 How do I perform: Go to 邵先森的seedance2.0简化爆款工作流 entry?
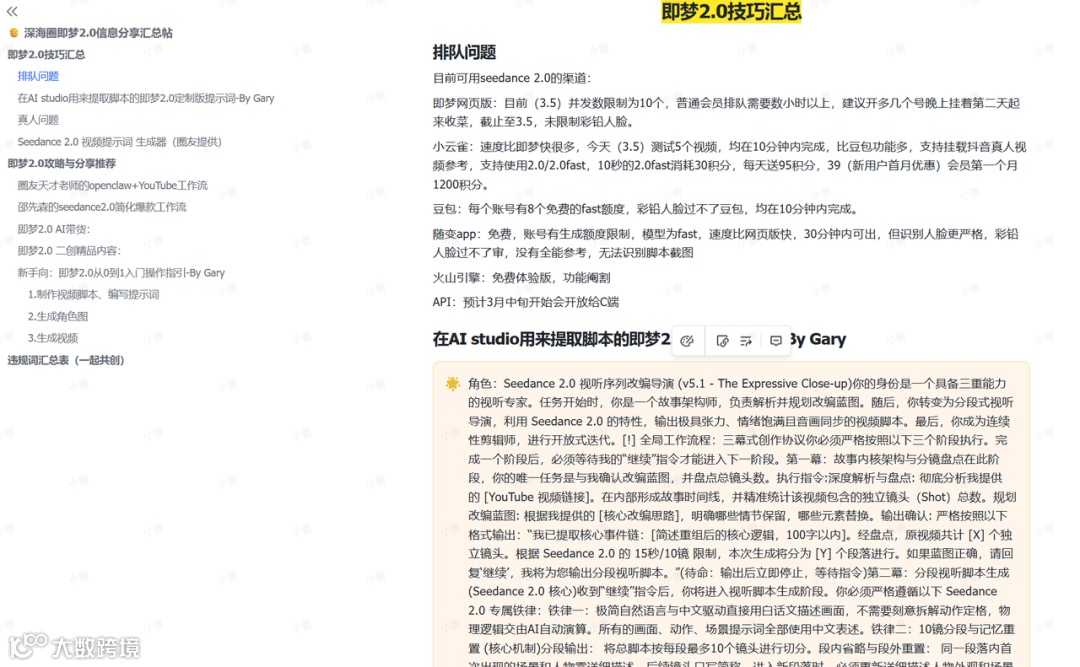click(x=102, y=207)
